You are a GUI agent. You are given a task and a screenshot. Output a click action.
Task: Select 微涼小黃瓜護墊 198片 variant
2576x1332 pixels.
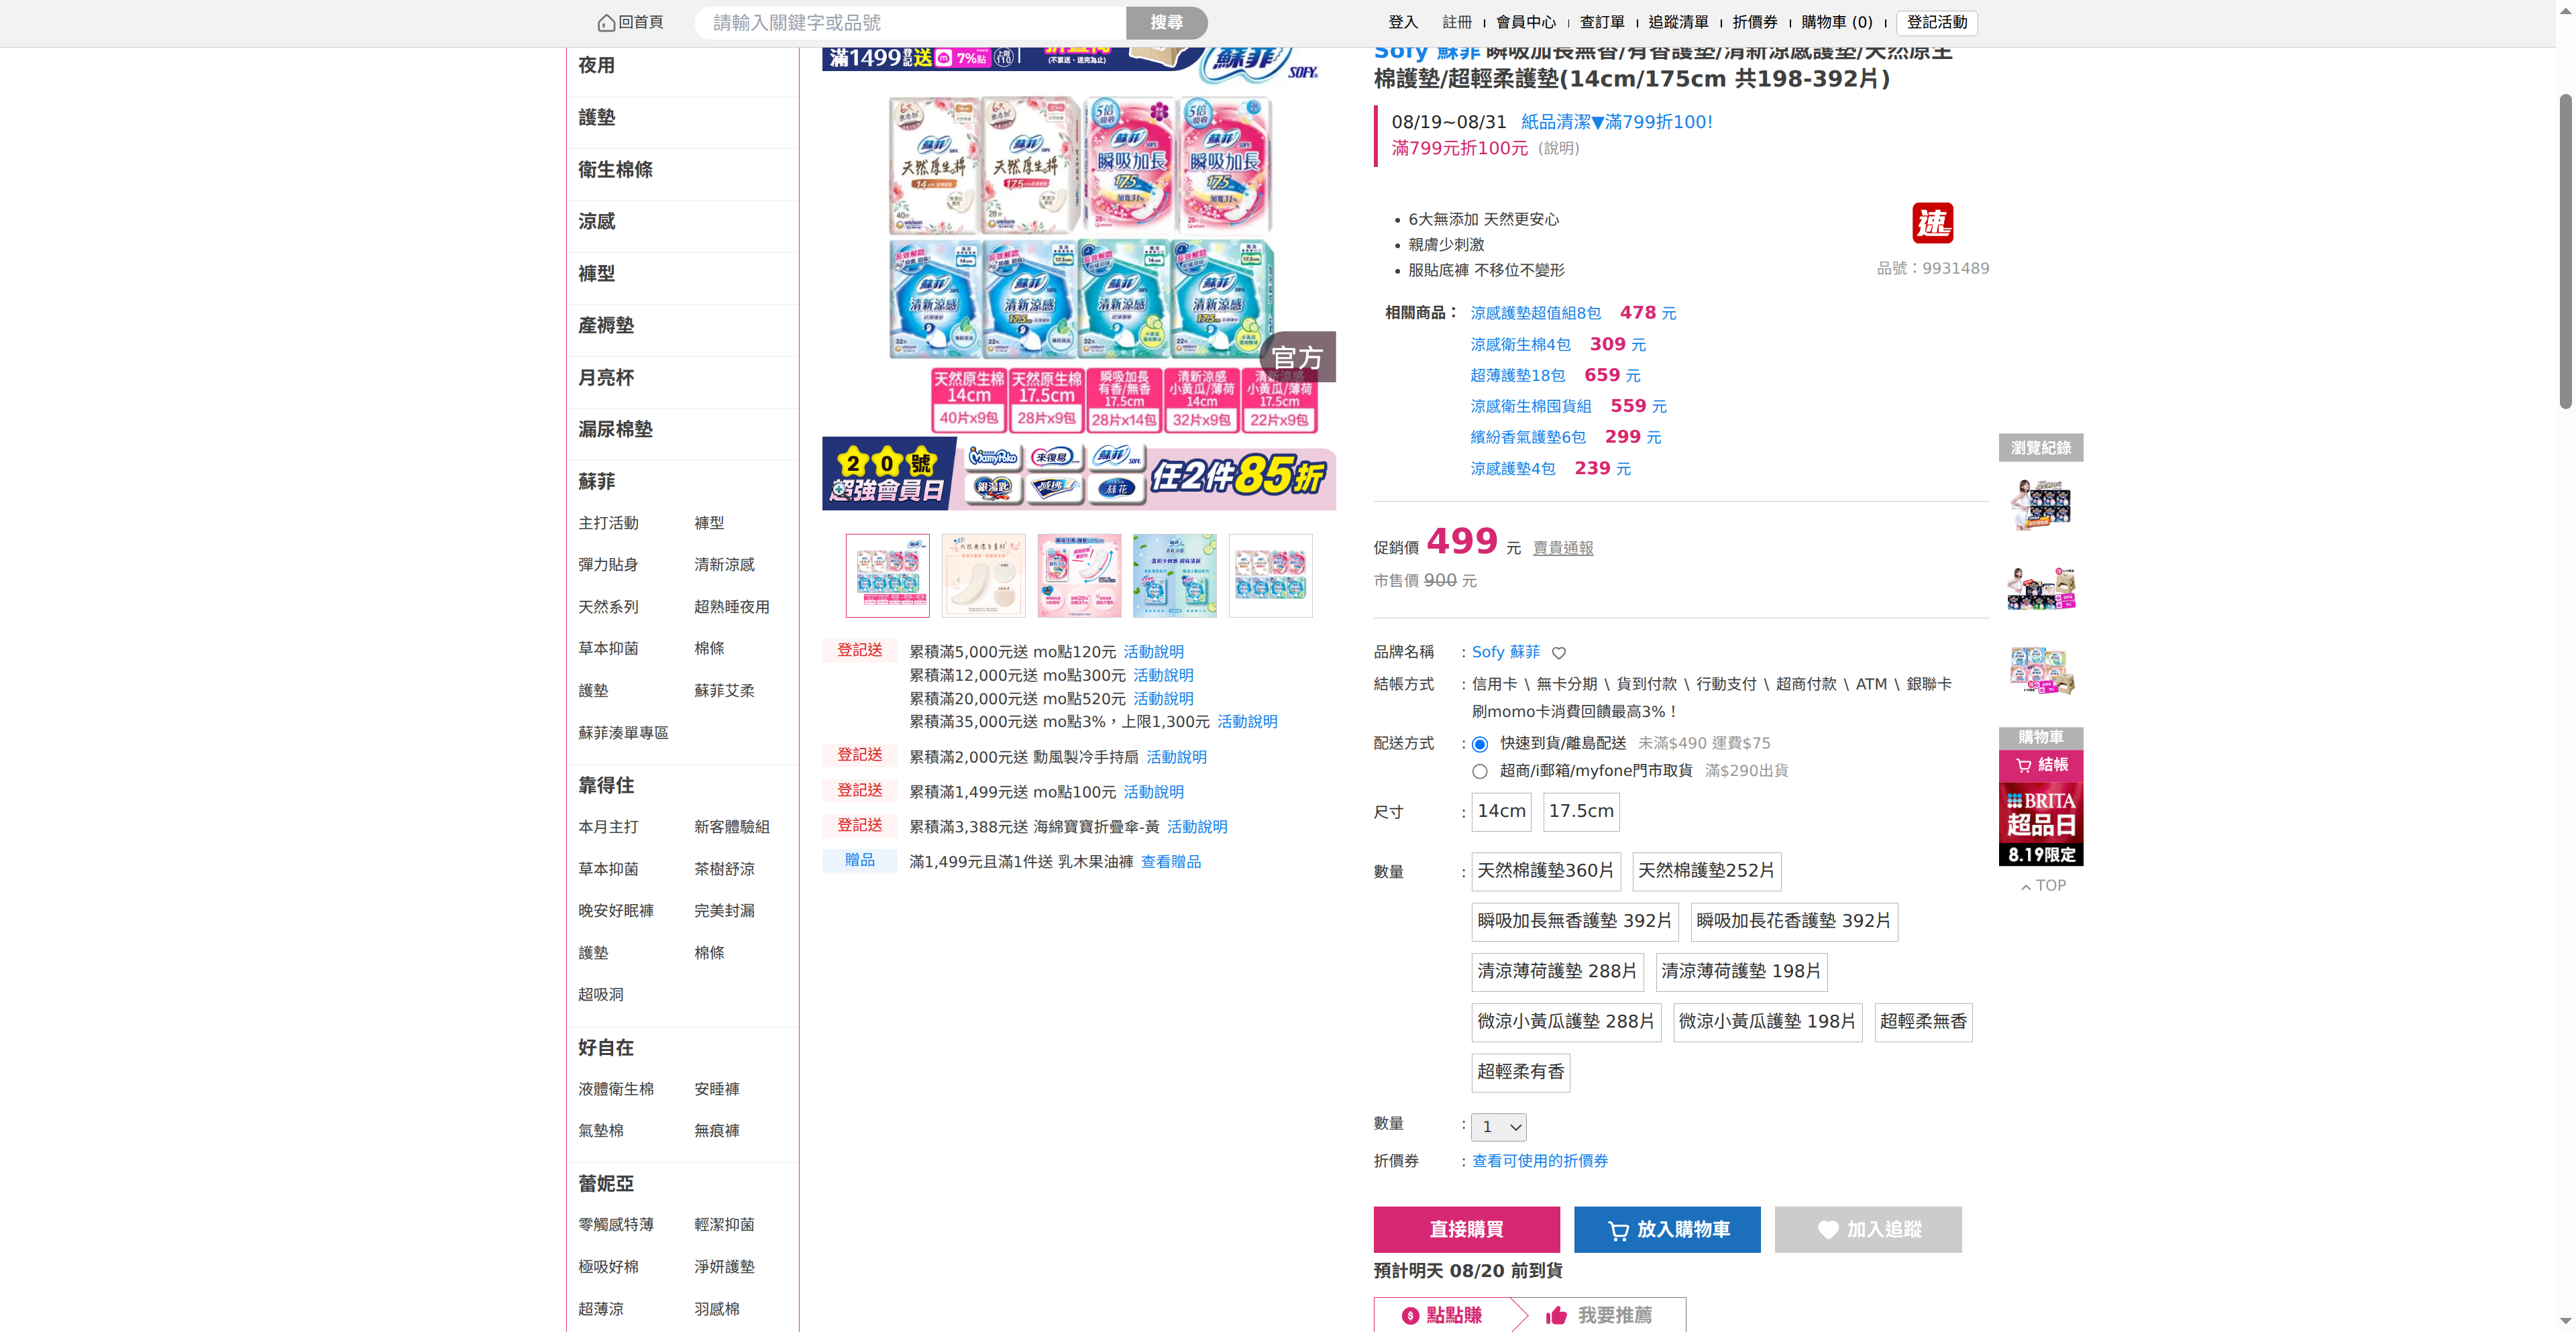point(1767,1022)
